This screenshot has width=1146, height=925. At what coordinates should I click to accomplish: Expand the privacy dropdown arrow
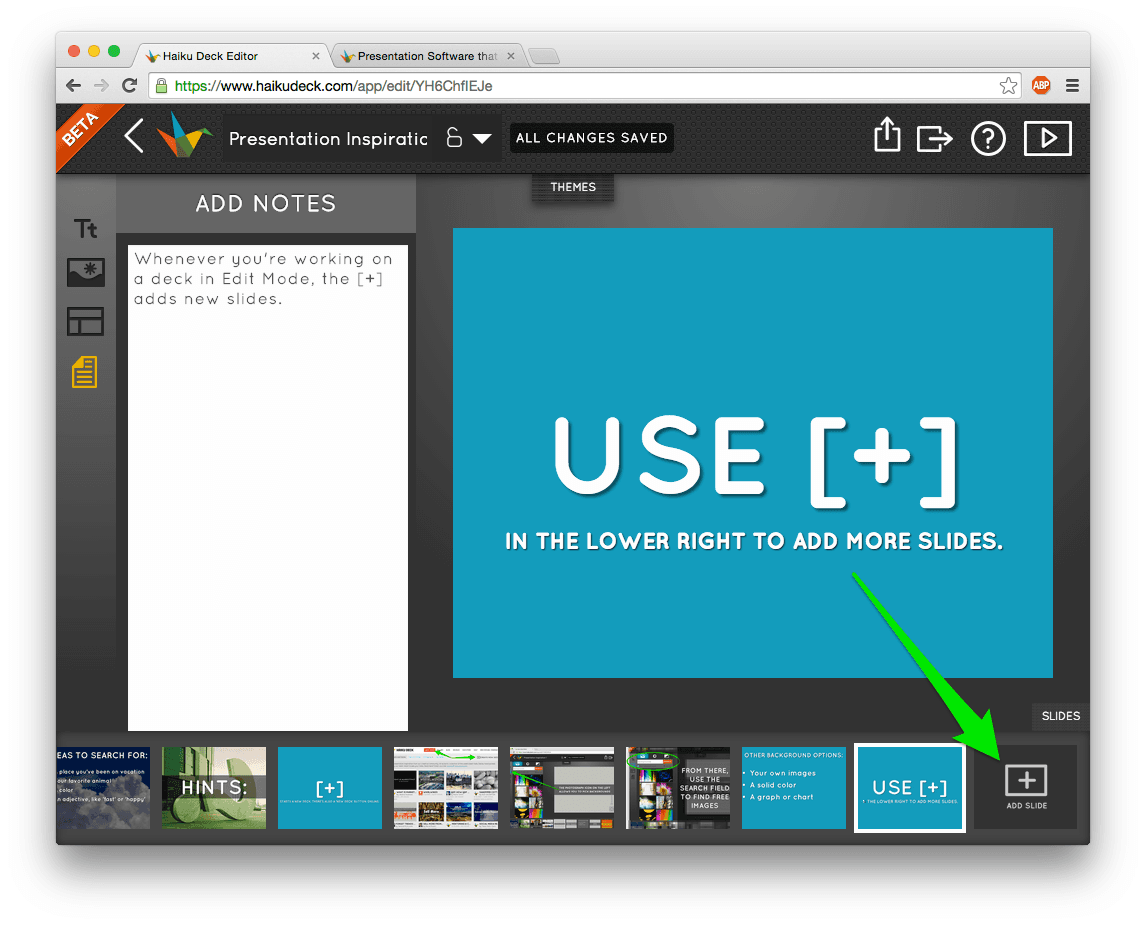(482, 138)
